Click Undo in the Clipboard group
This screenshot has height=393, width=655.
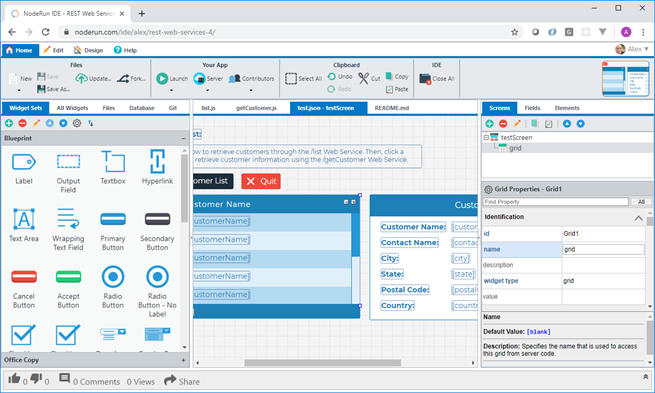point(340,76)
